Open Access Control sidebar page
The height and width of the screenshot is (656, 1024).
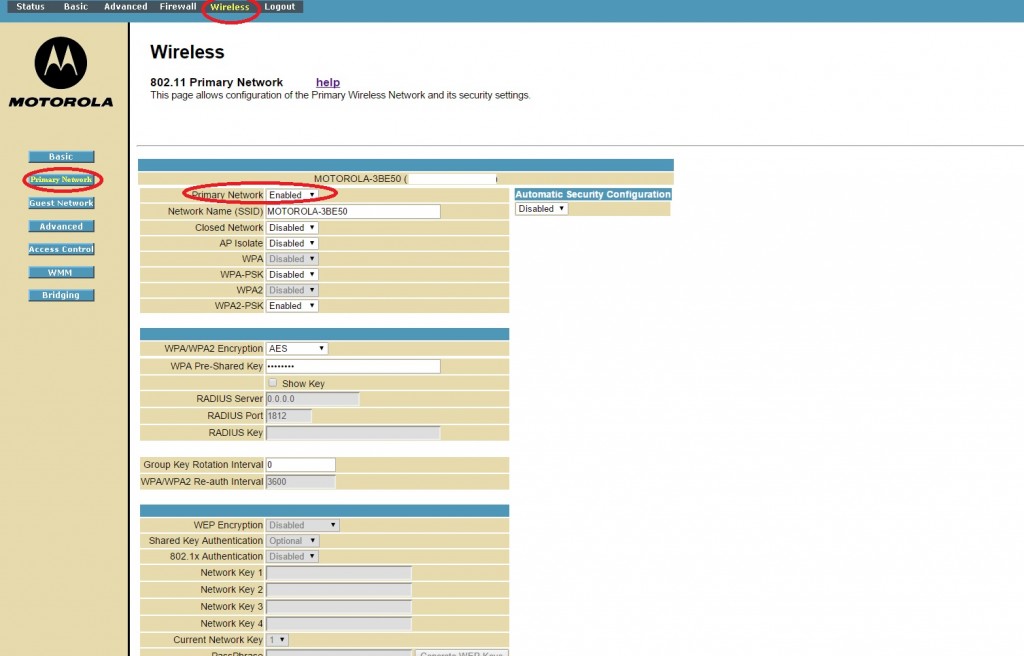pos(61,249)
